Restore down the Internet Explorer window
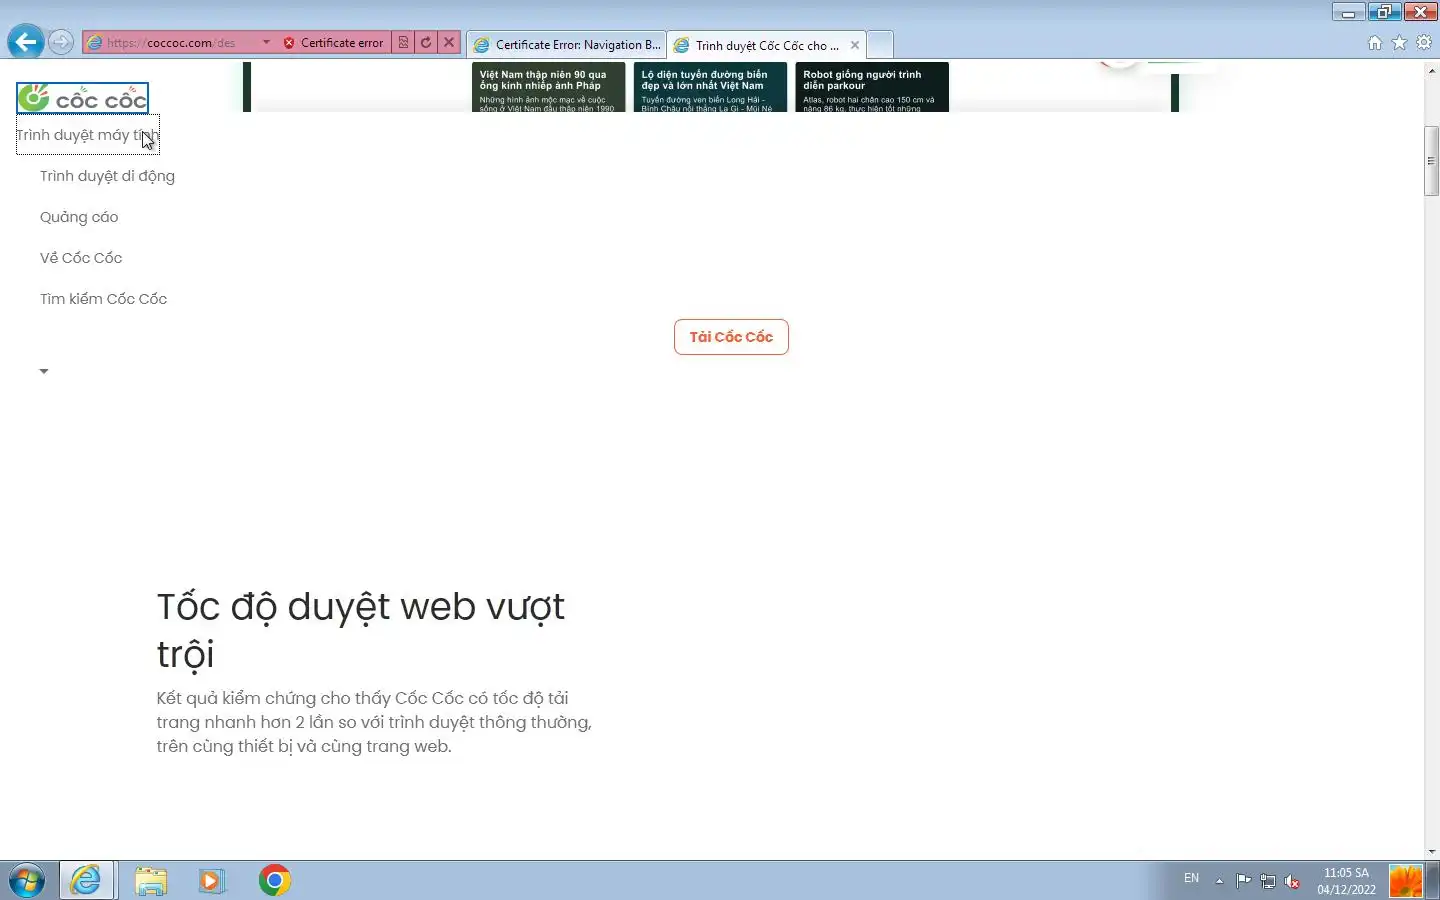Screen dimensions: 1440x900 pyautogui.click(x=1384, y=12)
